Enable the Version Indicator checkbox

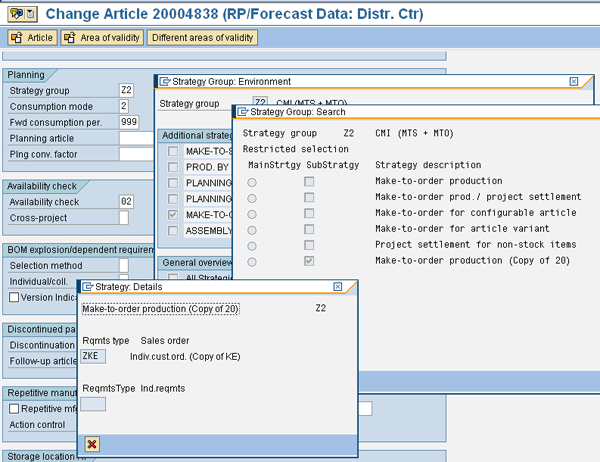click(14, 297)
